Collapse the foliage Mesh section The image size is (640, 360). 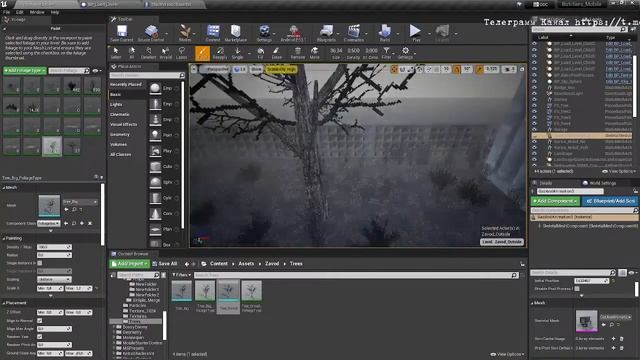[x=4, y=188]
